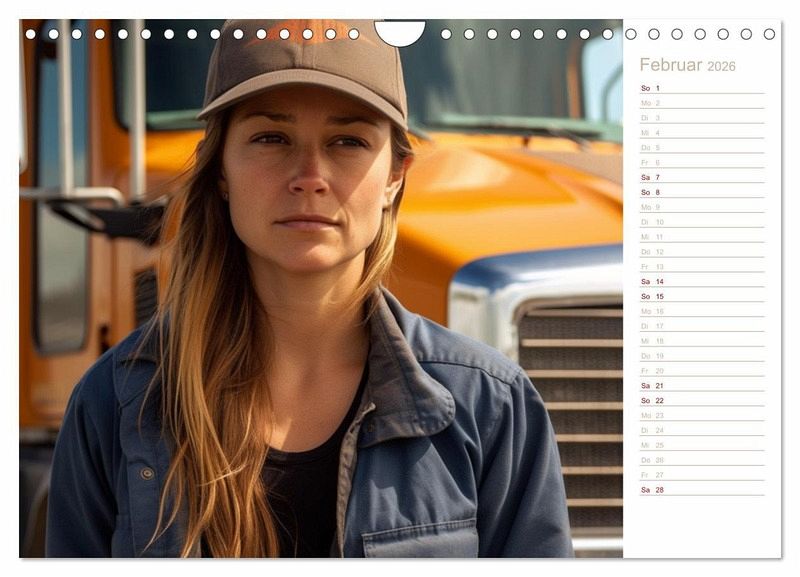Choose the "Mo 23" day line

(702, 415)
